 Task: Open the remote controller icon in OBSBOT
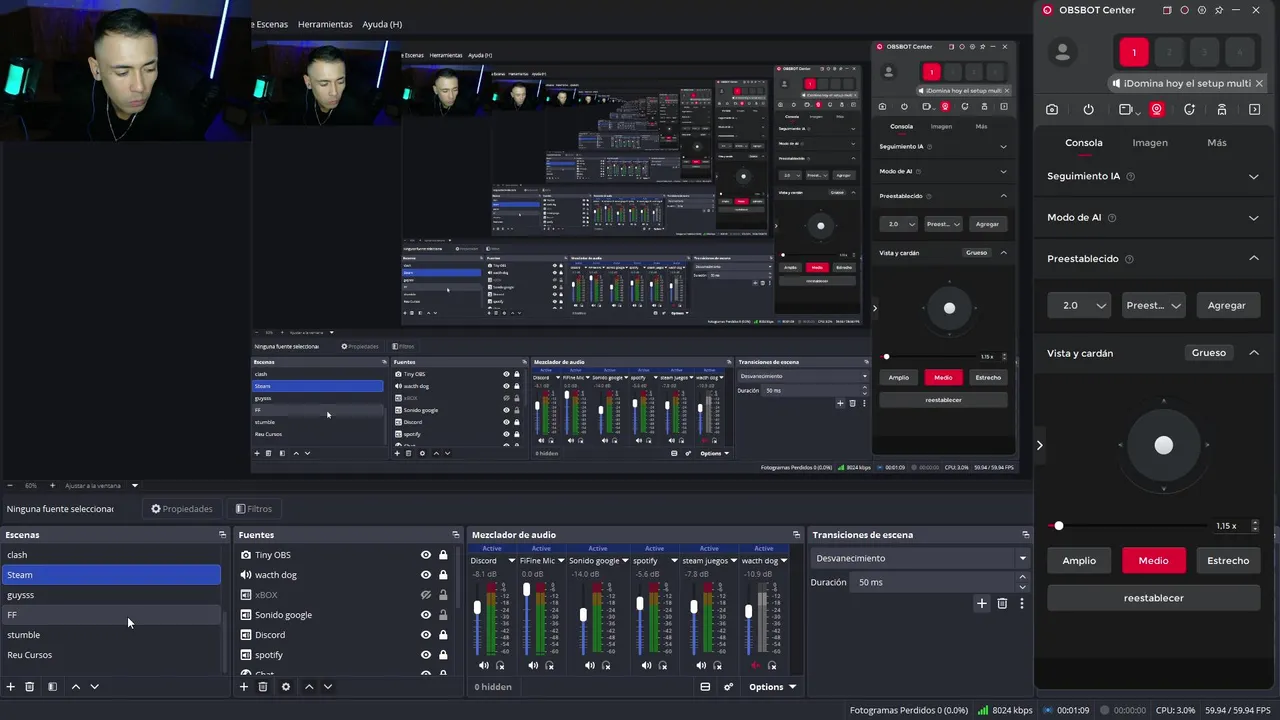click(1222, 110)
